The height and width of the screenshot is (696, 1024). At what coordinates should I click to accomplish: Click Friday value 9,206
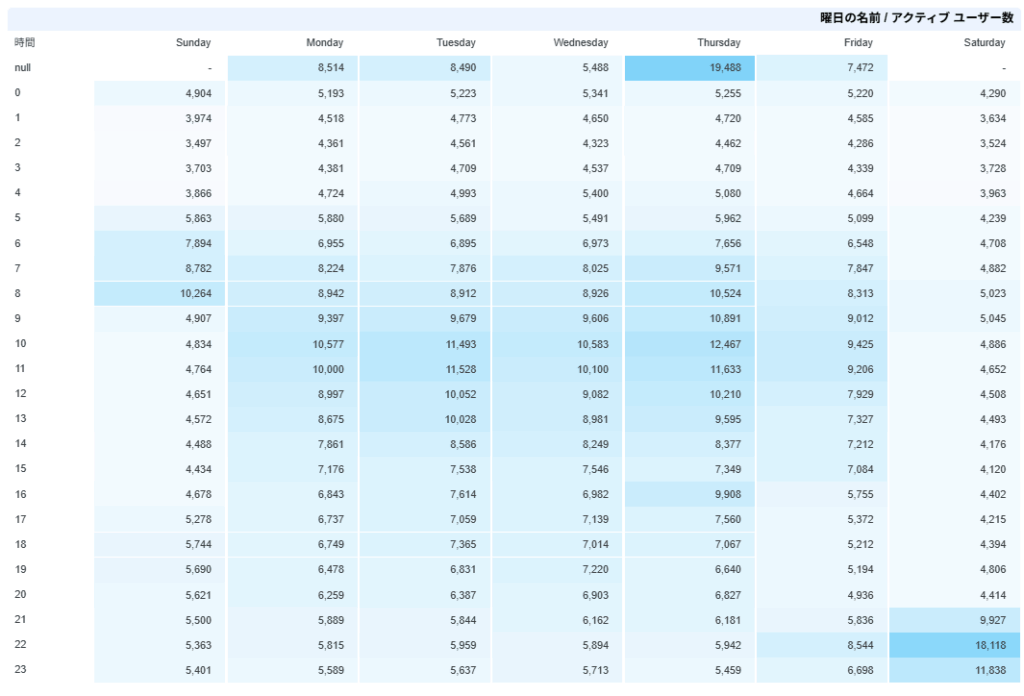coord(859,369)
